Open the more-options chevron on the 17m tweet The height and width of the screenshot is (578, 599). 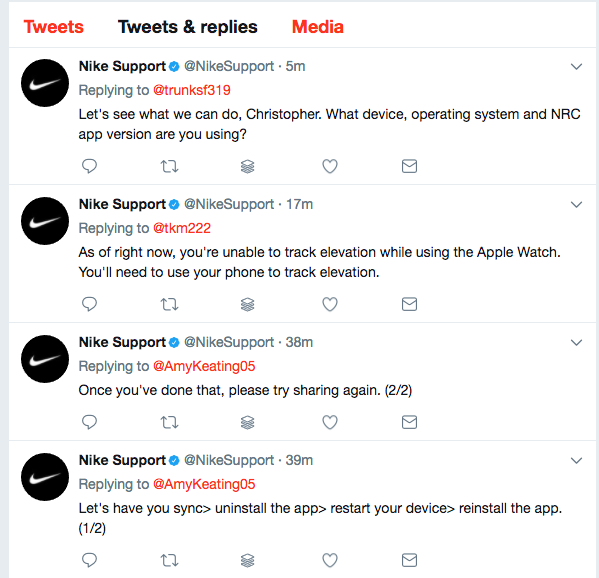(x=576, y=204)
